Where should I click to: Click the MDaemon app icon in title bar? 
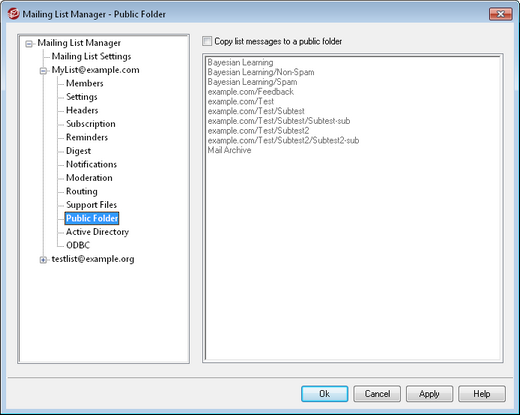pos(13,14)
